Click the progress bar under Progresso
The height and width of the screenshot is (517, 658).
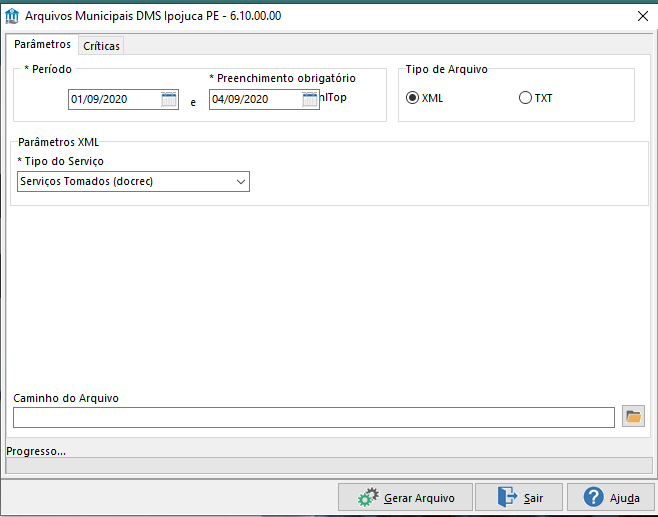(329, 465)
